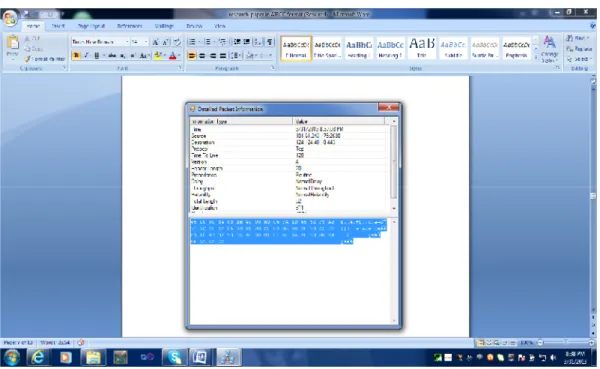The height and width of the screenshot is (369, 600).
Task: Click the bullets list icon
Action: 192,42
